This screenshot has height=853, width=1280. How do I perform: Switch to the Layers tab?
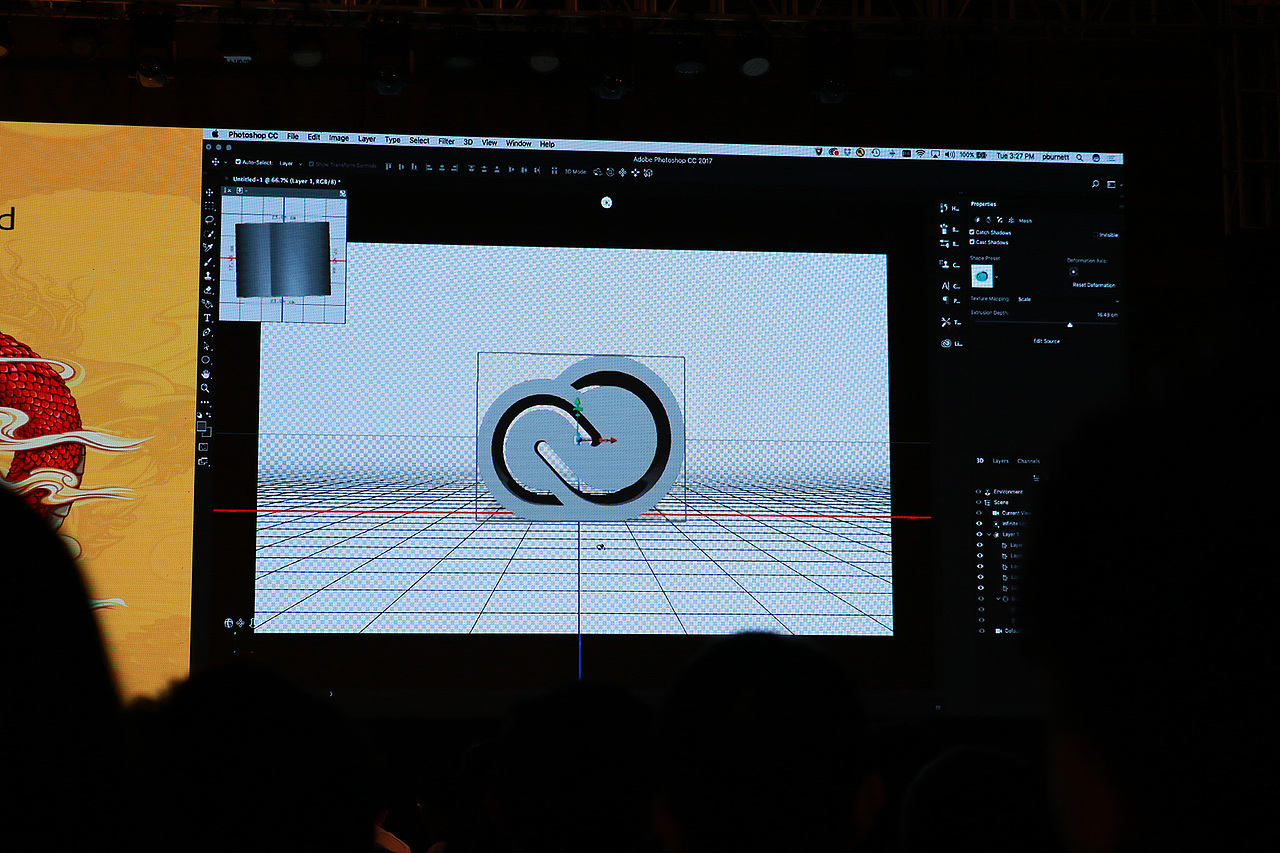pyautogui.click(x=1001, y=461)
